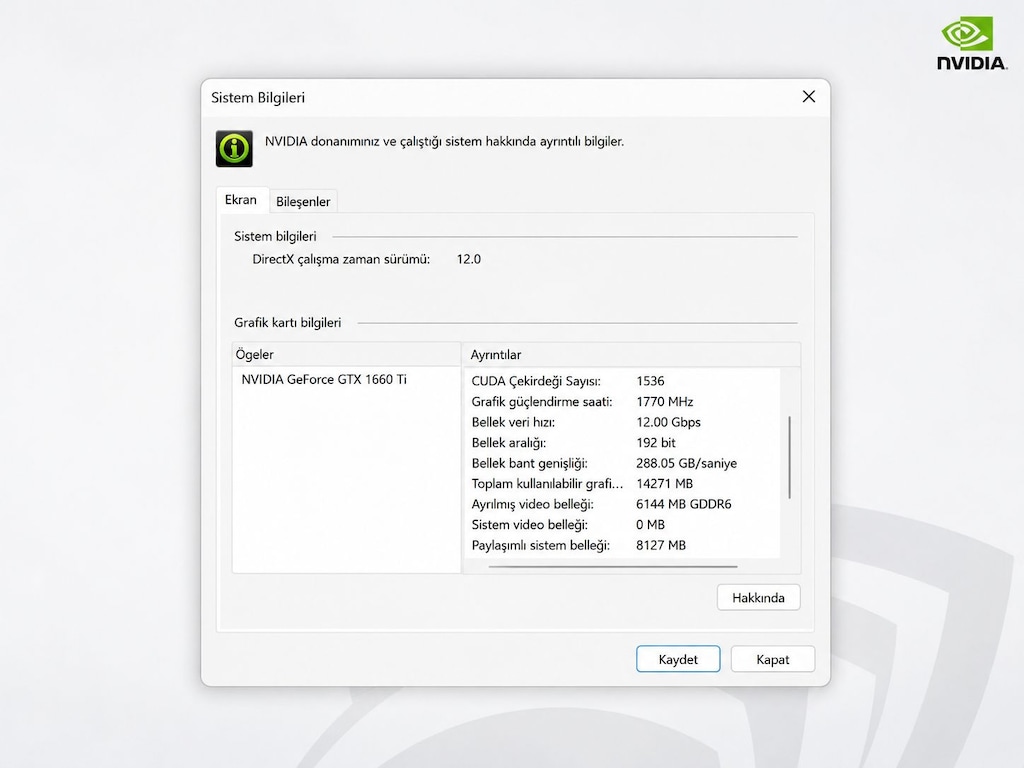This screenshot has width=1024, height=768.
Task: Select the CUDA Çekirdeği Sayısı row
Action: click(x=622, y=381)
